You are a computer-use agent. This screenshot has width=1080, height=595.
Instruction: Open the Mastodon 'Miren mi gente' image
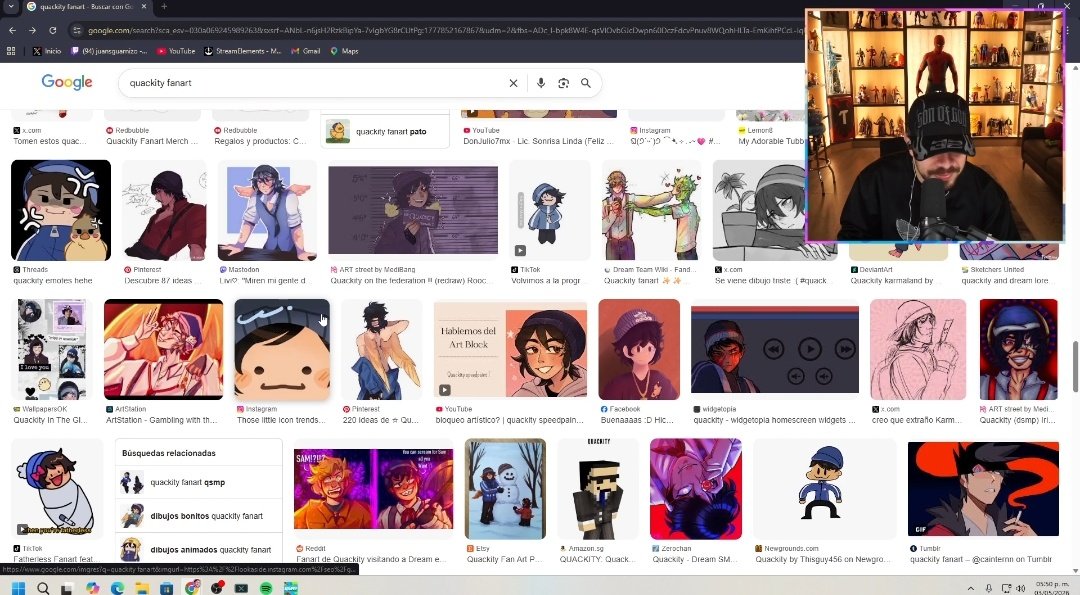click(x=267, y=210)
